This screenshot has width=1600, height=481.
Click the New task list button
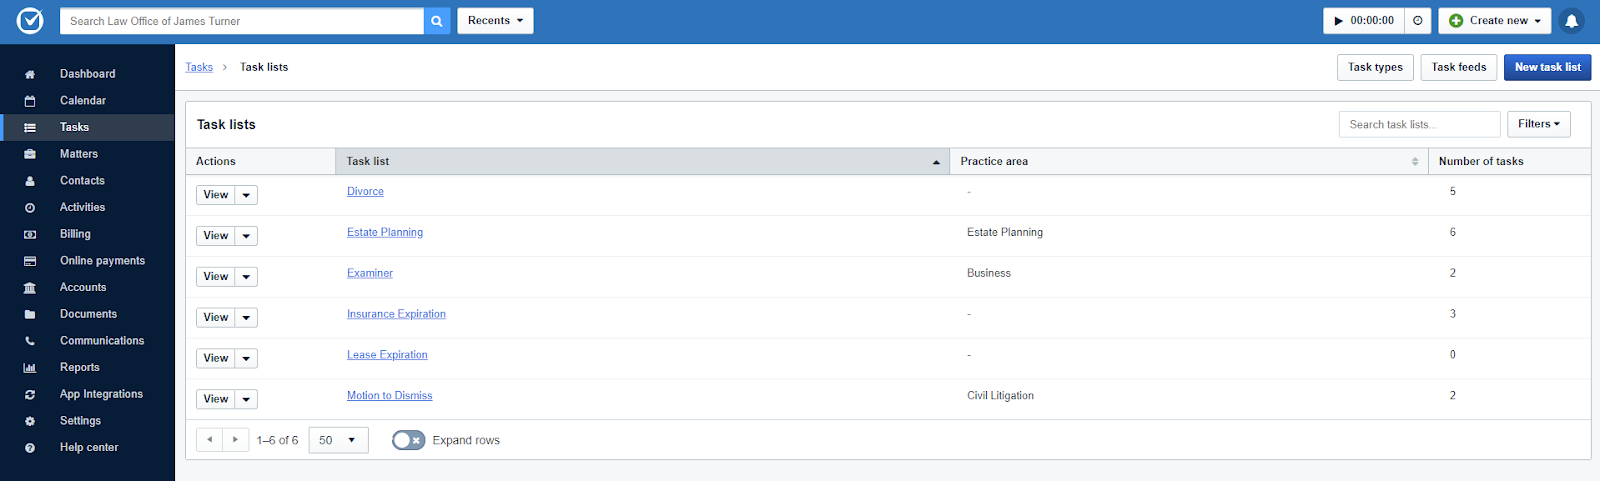(1547, 67)
